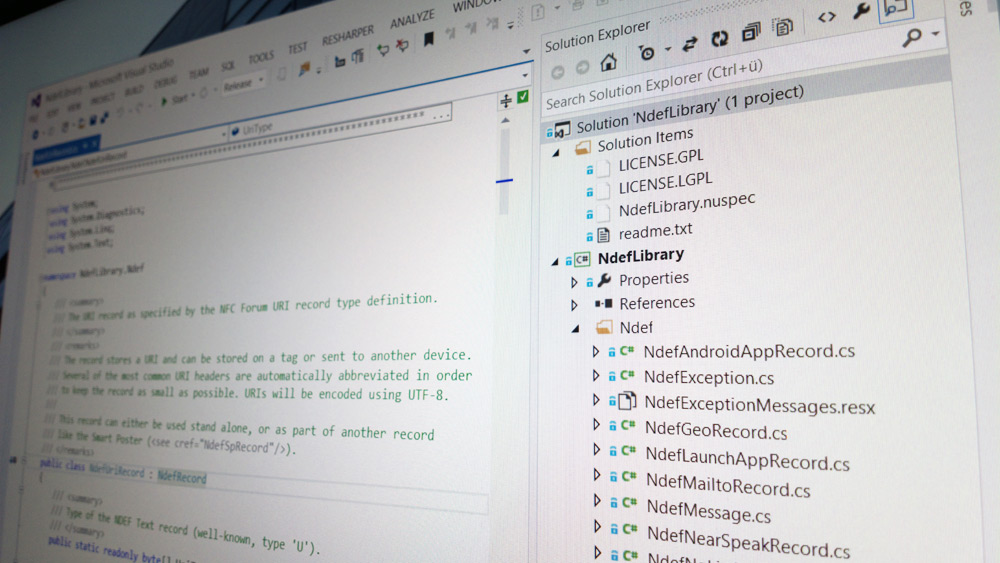Click the green ReSharper status checkmark
1000x563 pixels.
(523, 97)
